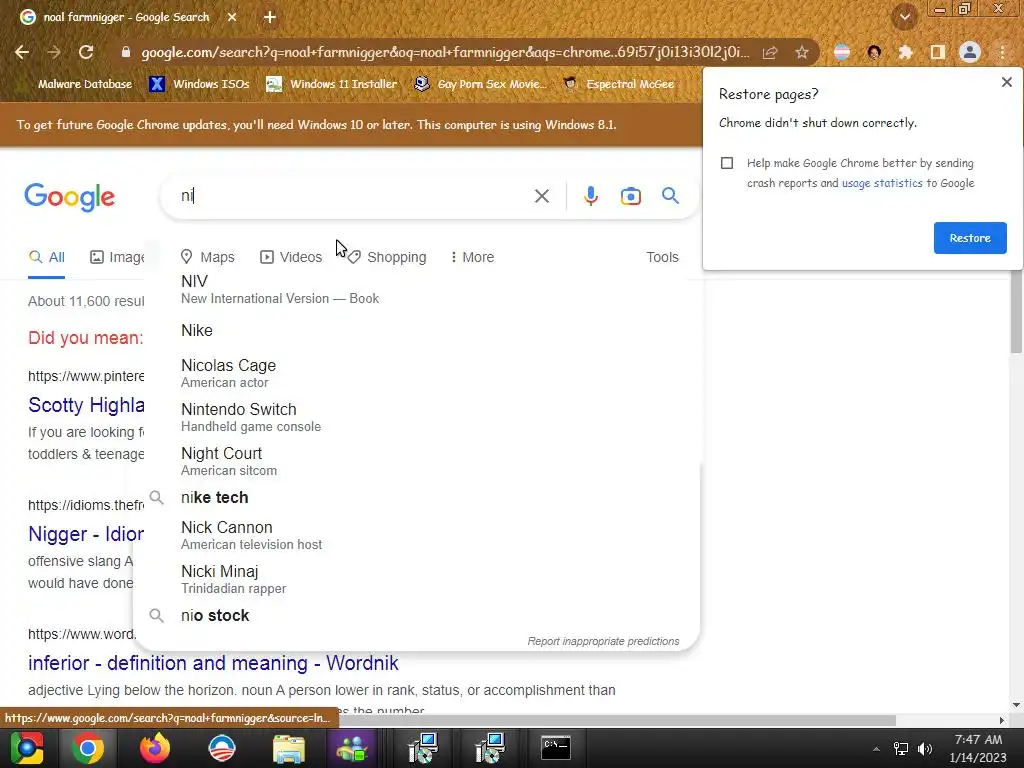Image resolution: width=1024 pixels, height=768 pixels.
Task: Submit search with the blue magnifier icon
Action: [670, 195]
